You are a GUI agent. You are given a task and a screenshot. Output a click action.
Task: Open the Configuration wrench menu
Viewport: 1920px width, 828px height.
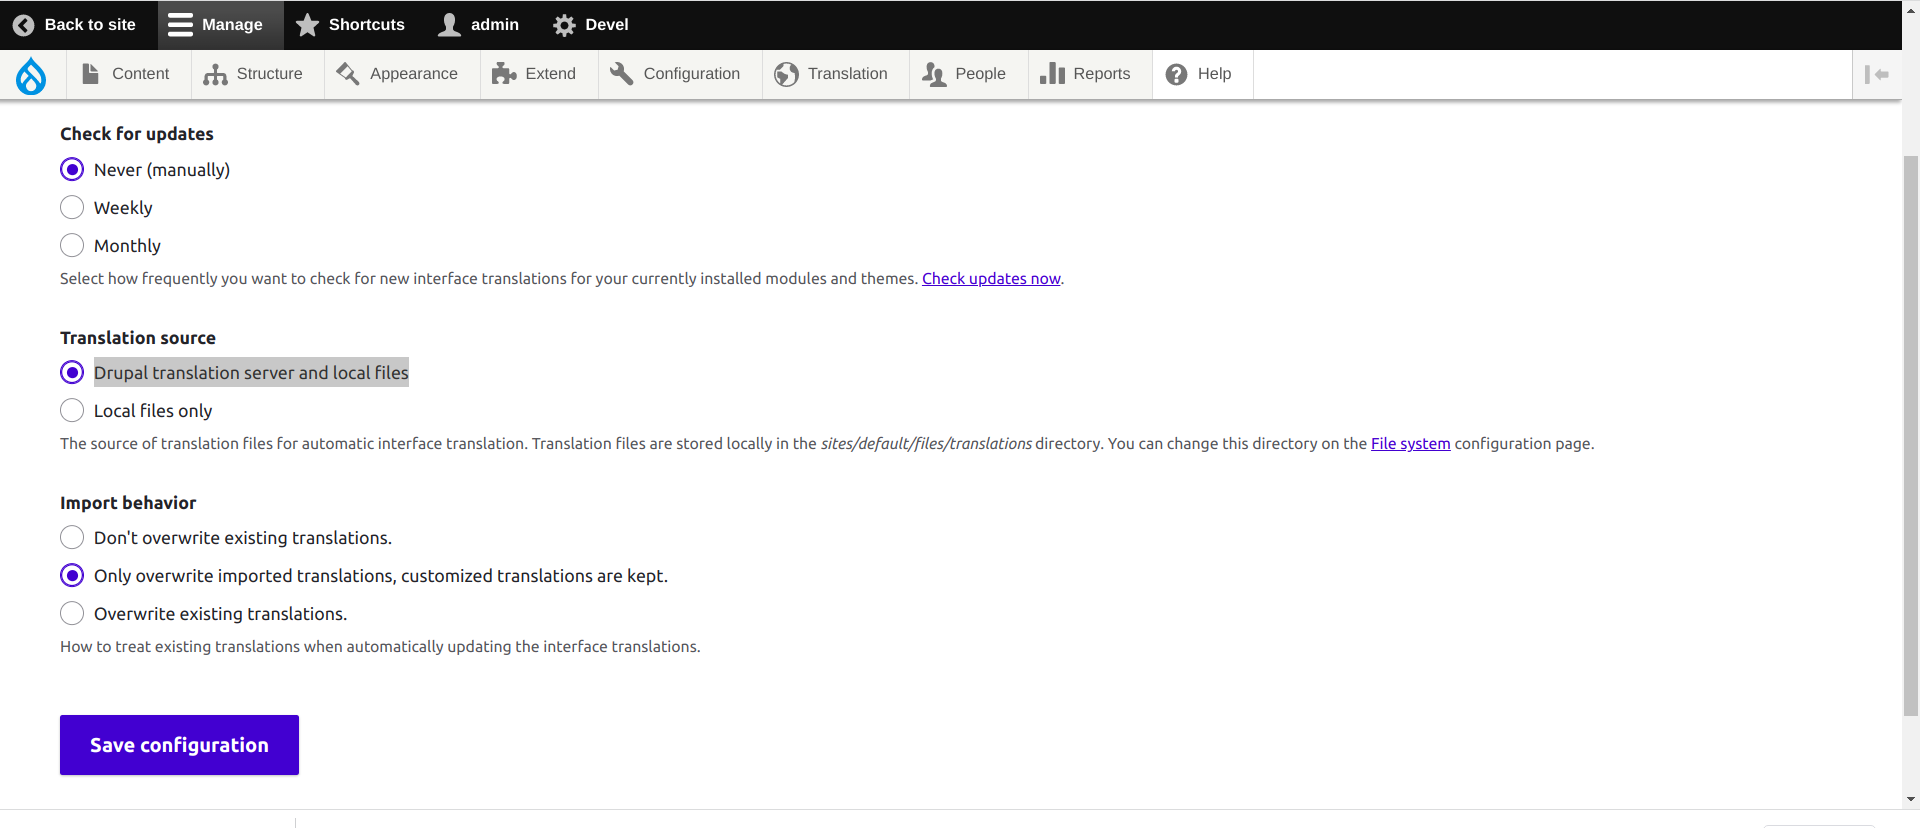tap(676, 74)
